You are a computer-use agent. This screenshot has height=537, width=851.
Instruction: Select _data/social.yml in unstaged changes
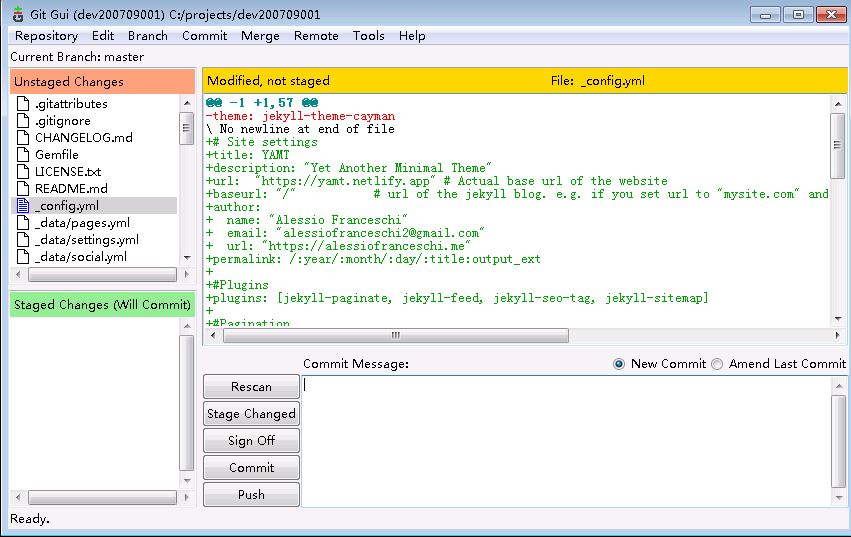point(80,257)
